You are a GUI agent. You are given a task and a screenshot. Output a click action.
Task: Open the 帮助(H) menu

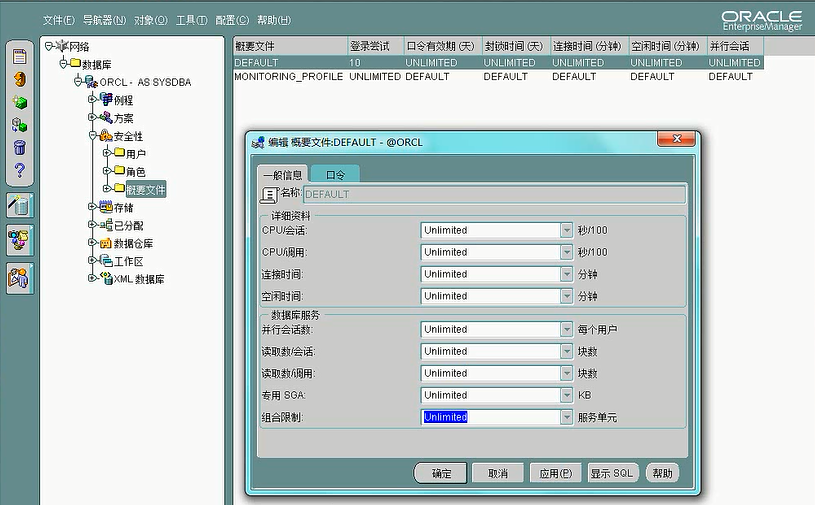coord(274,20)
